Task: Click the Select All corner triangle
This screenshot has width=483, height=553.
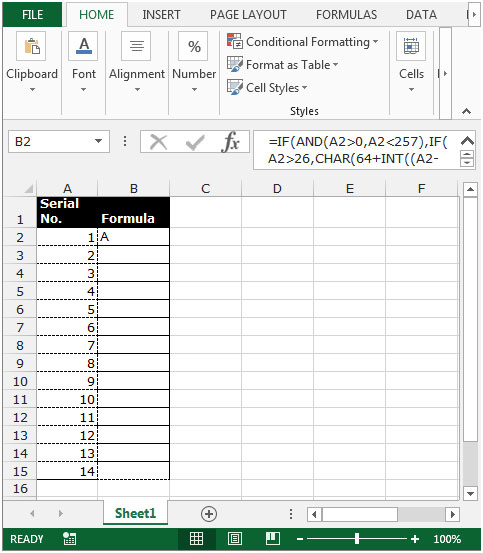Action: 29,189
